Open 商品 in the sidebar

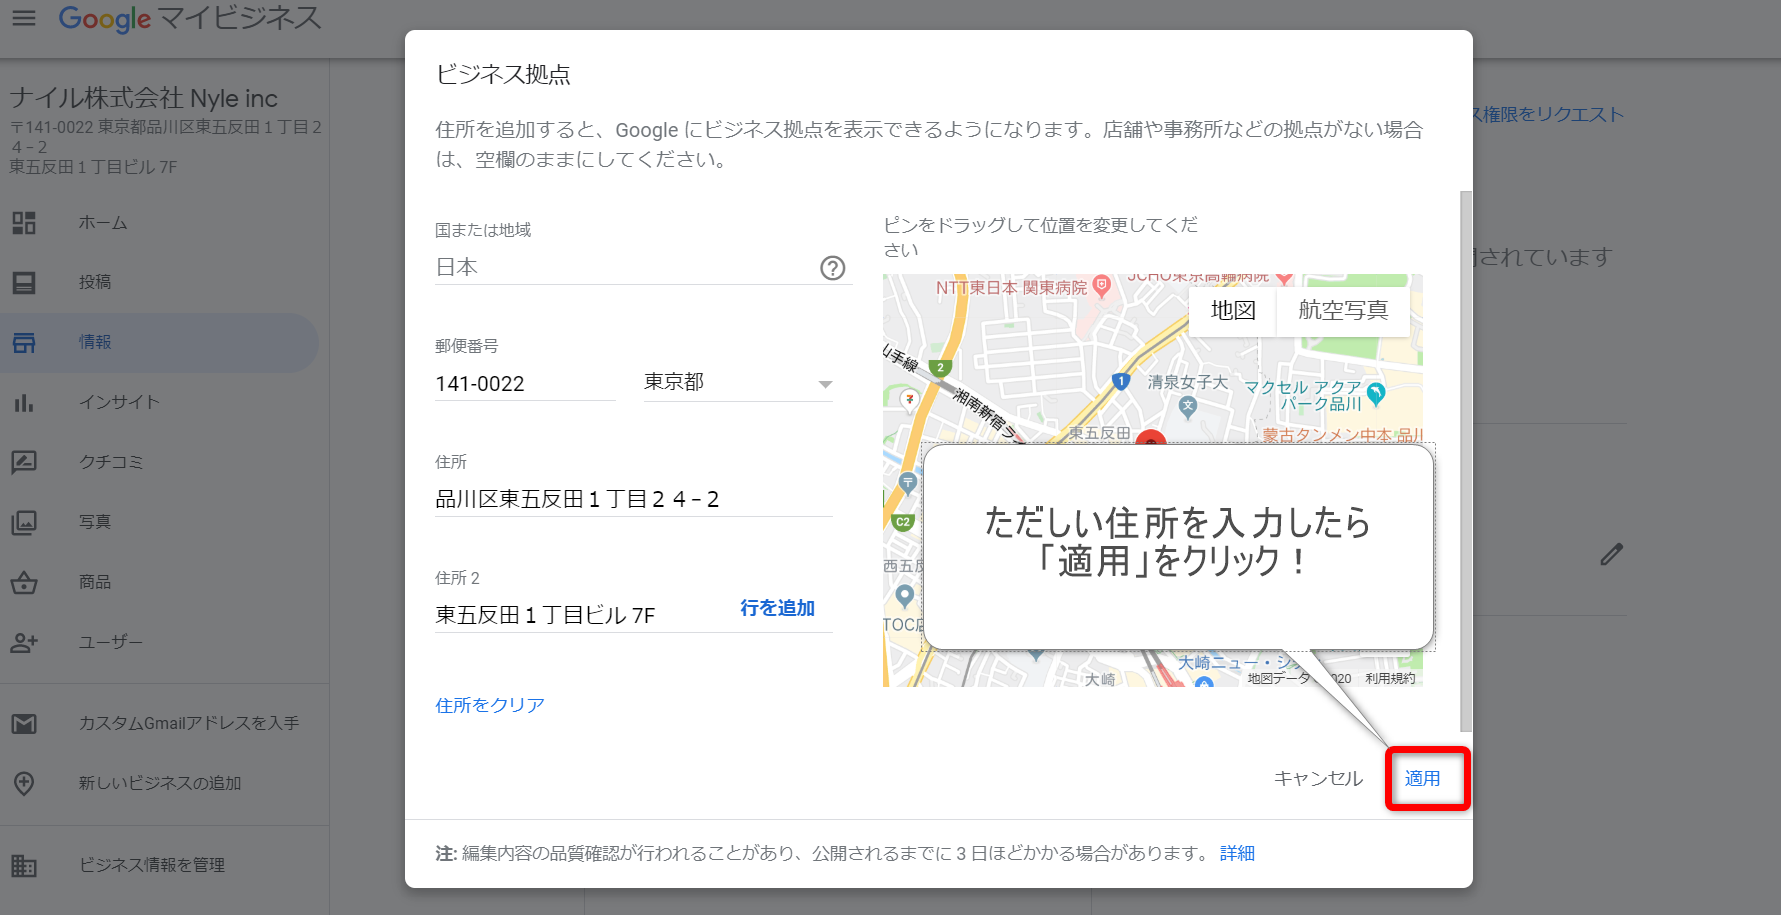pyautogui.click(x=95, y=582)
